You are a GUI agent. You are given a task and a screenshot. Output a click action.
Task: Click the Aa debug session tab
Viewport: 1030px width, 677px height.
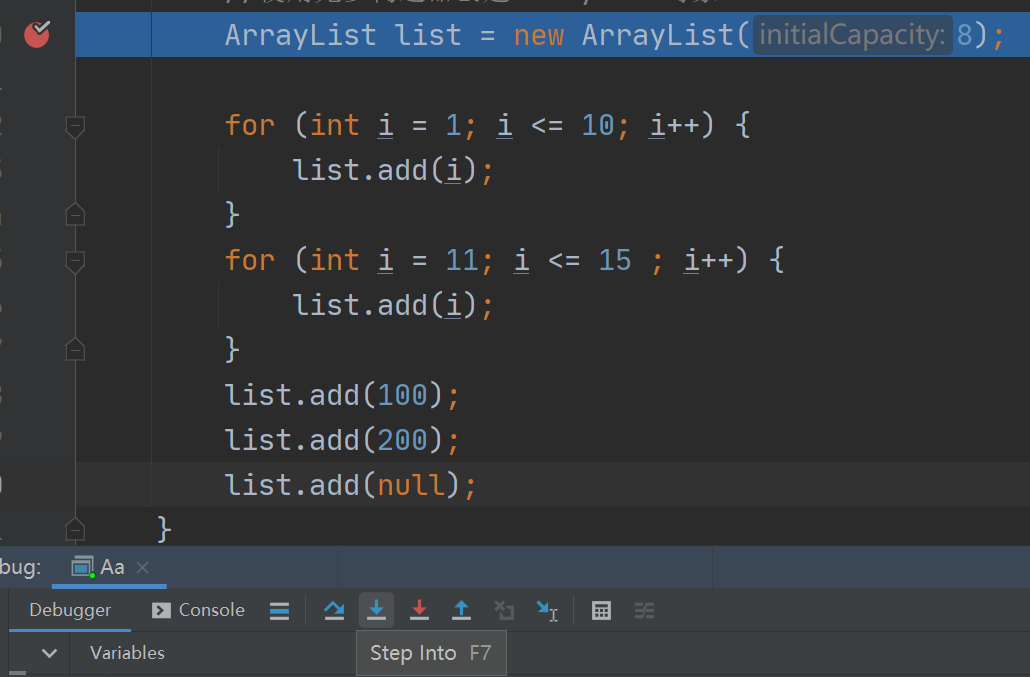[x=109, y=566]
